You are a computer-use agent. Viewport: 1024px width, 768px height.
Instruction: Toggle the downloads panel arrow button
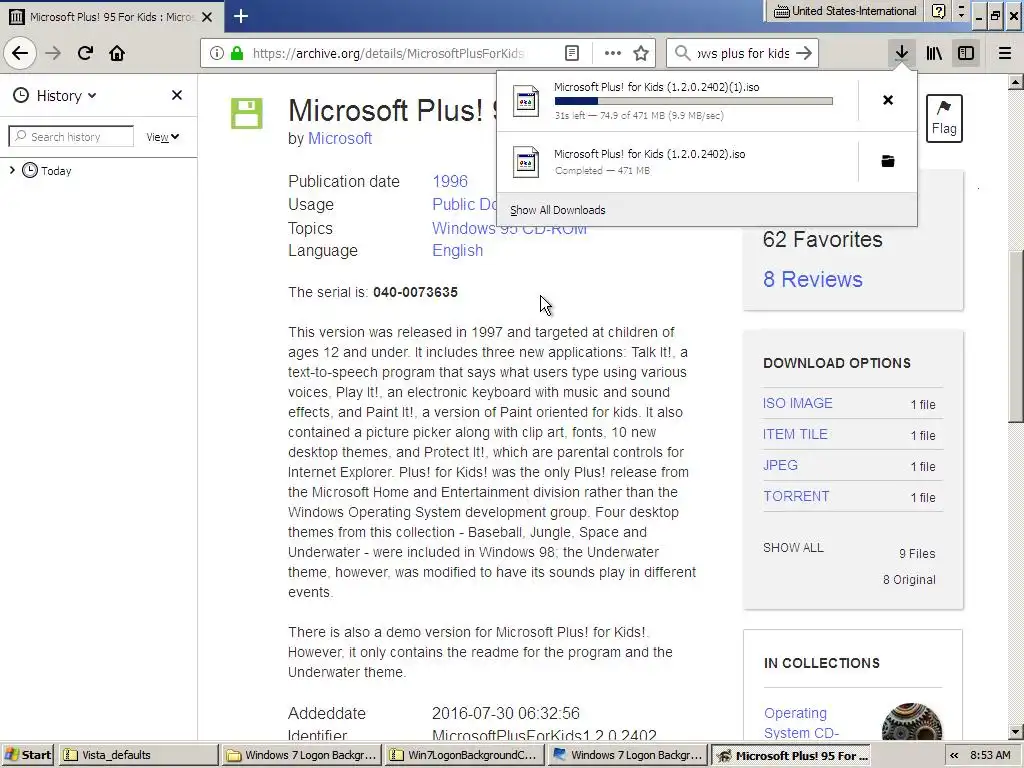click(x=902, y=53)
